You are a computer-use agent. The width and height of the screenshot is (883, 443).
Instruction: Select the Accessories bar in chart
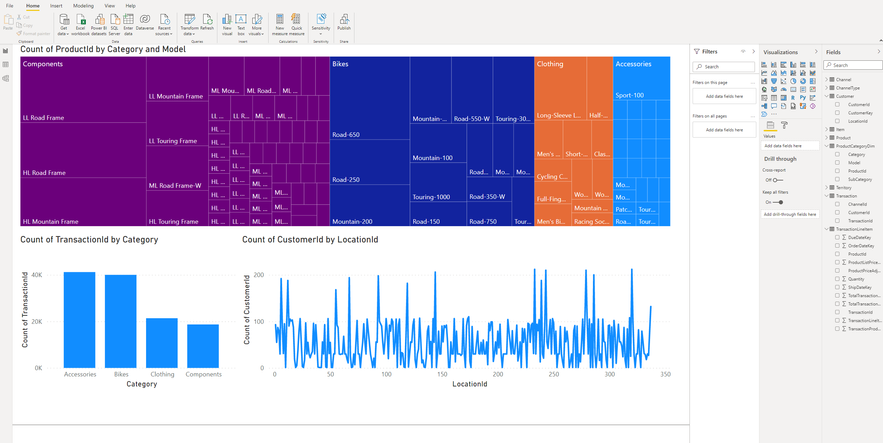tap(79, 320)
